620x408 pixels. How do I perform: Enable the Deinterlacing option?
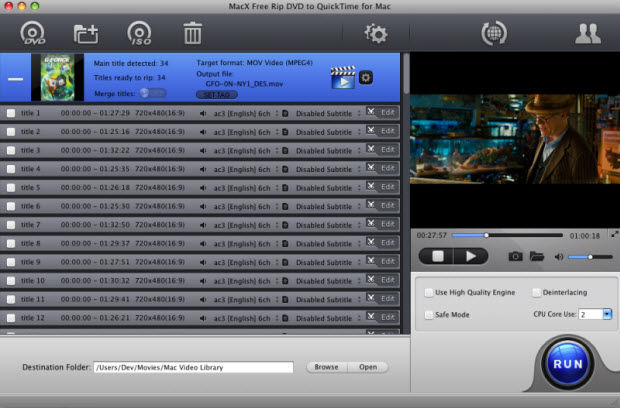pos(536,293)
